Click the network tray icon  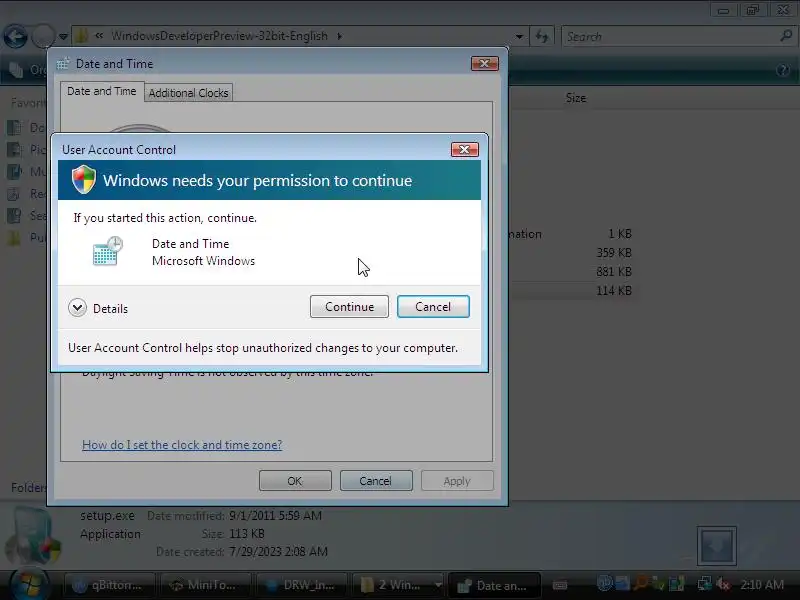pos(705,584)
